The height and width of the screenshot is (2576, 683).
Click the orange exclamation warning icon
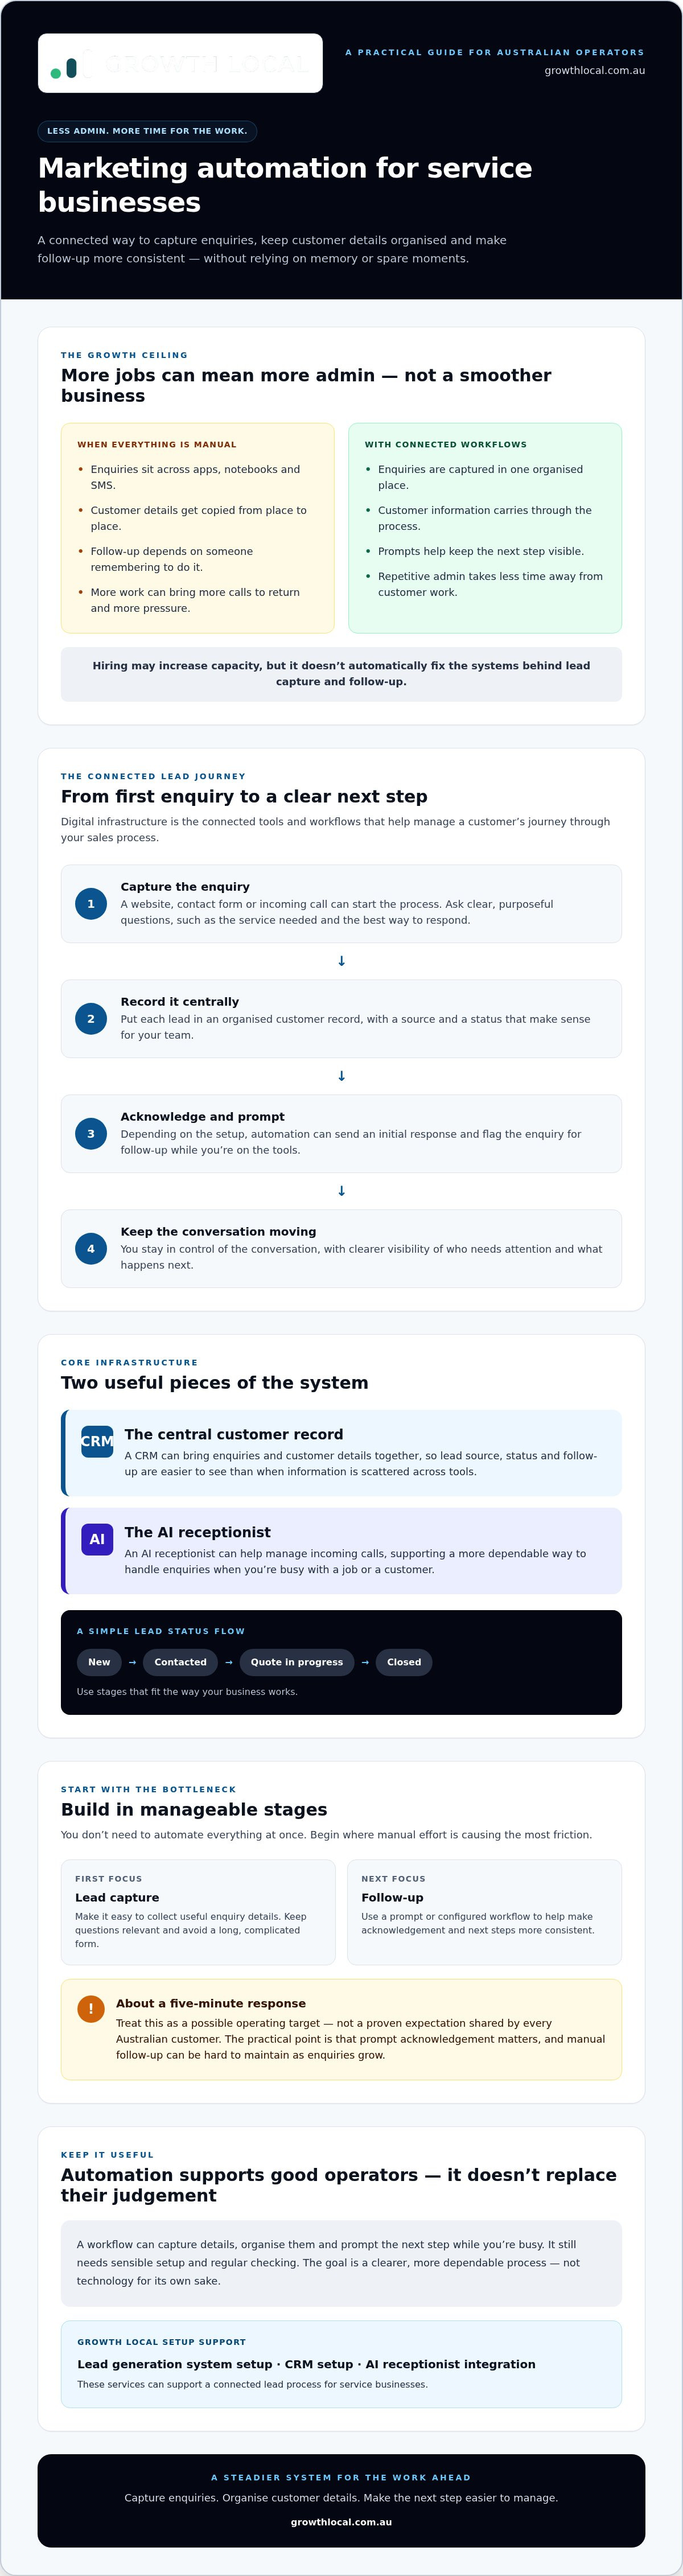coord(91,2009)
